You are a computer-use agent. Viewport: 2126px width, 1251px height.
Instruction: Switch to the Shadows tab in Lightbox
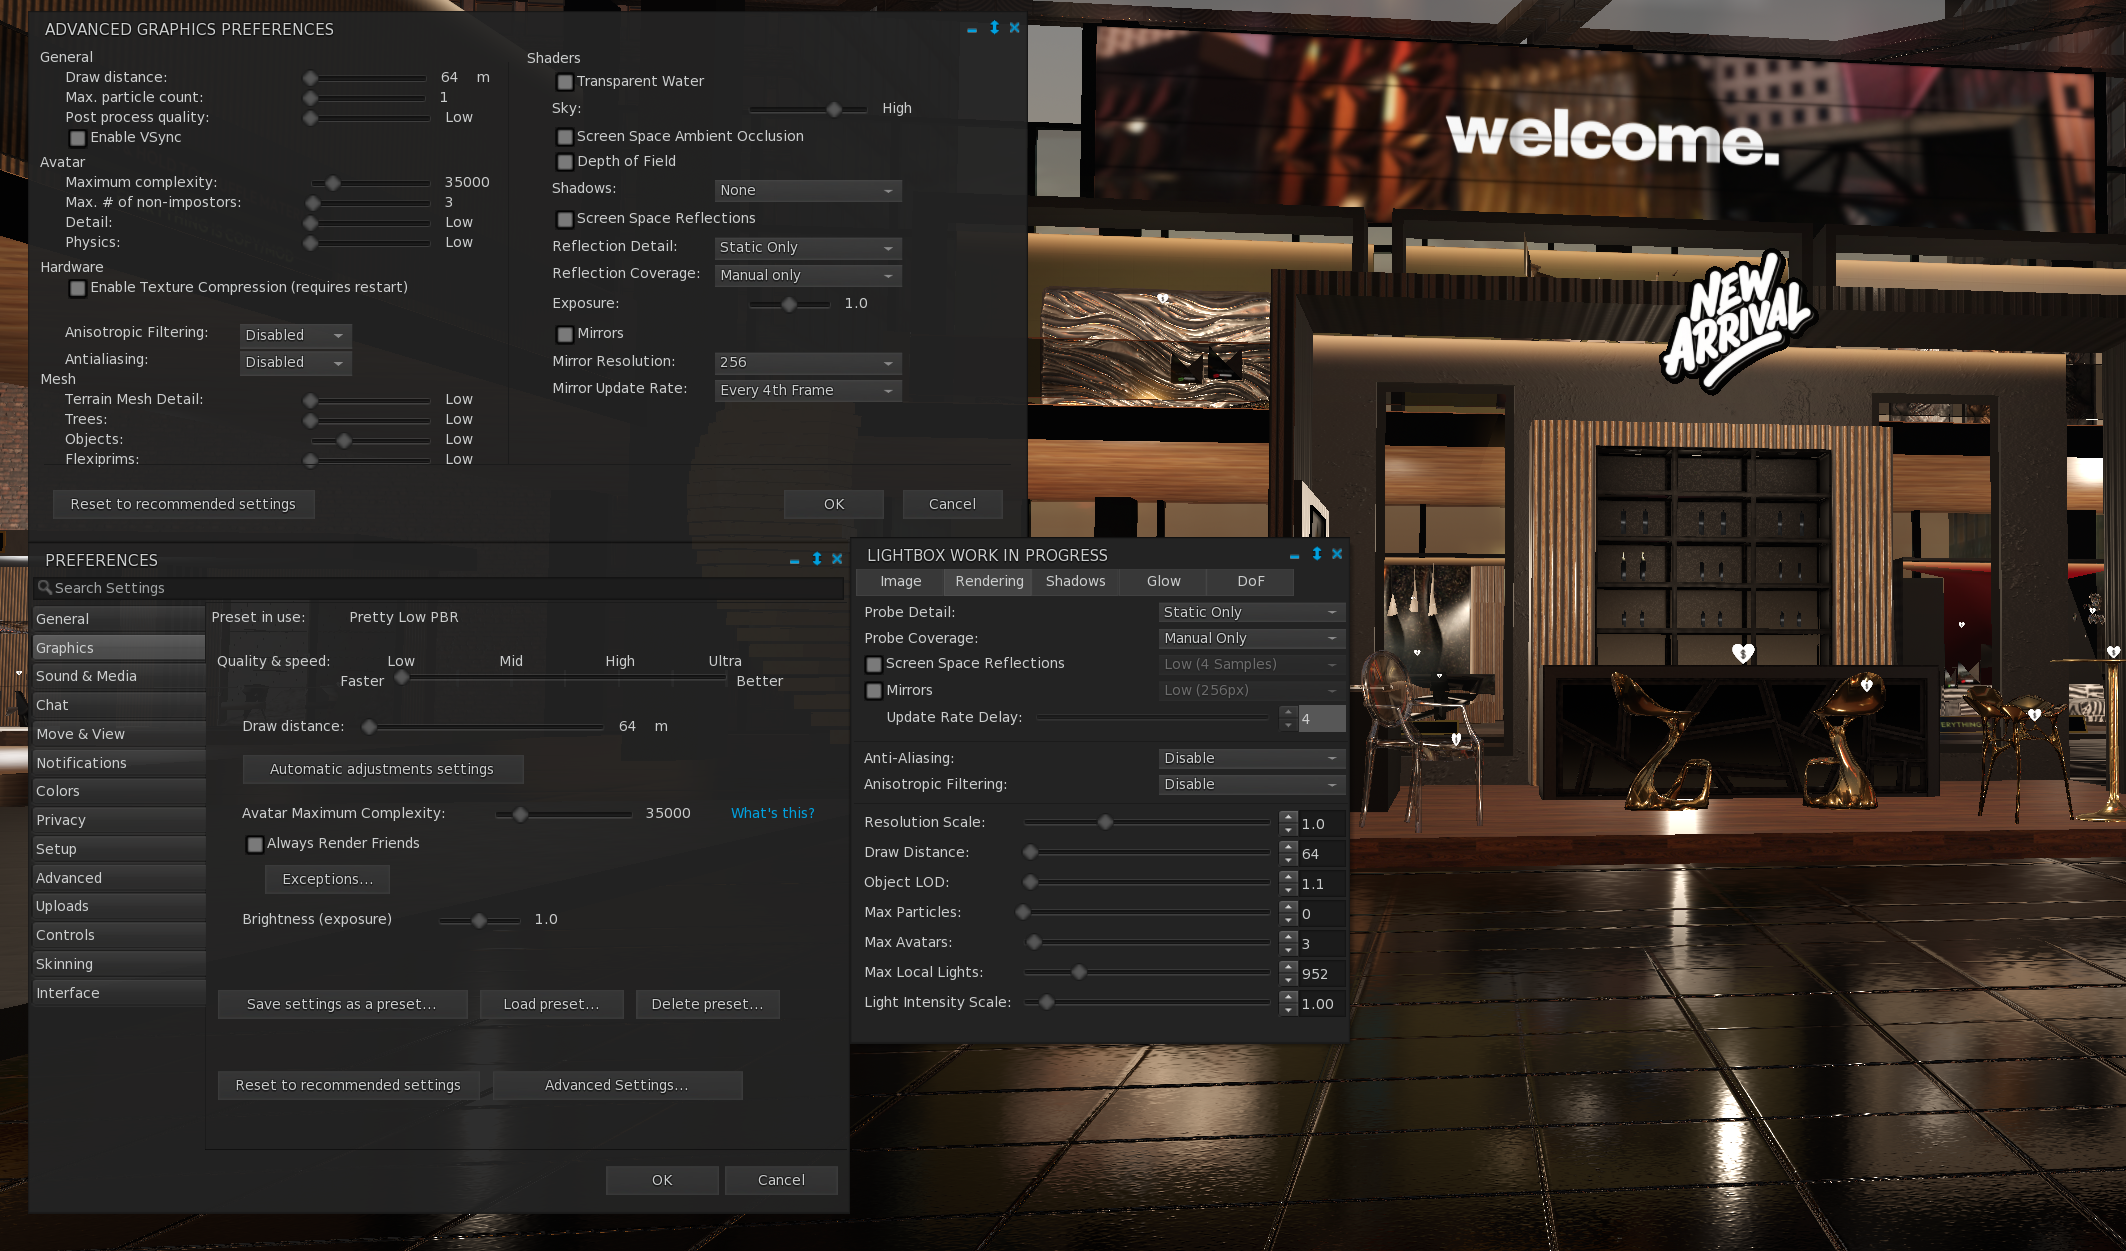pyautogui.click(x=1075, y=581)
